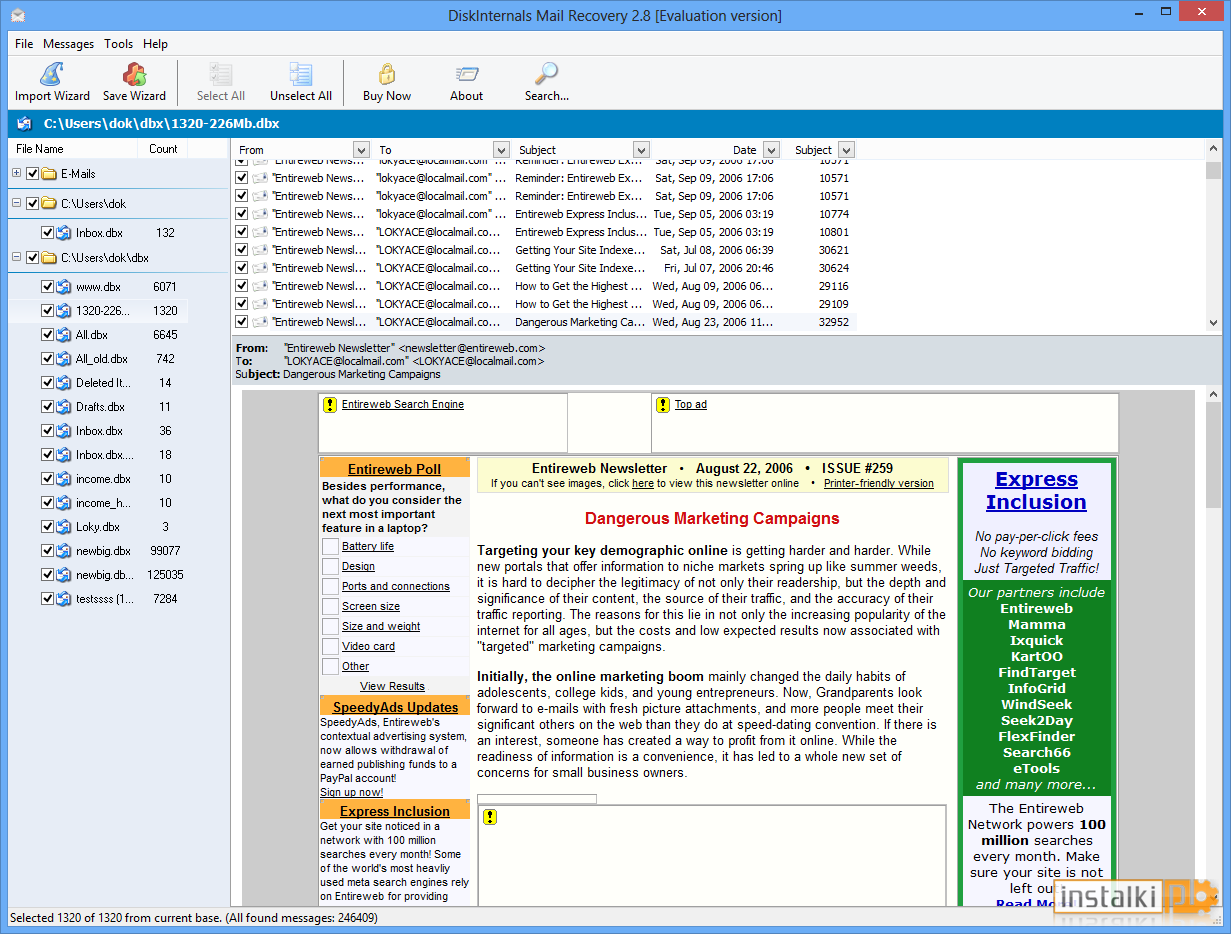
Task: Open the Messages menu
Action: (x=69, y=44)
